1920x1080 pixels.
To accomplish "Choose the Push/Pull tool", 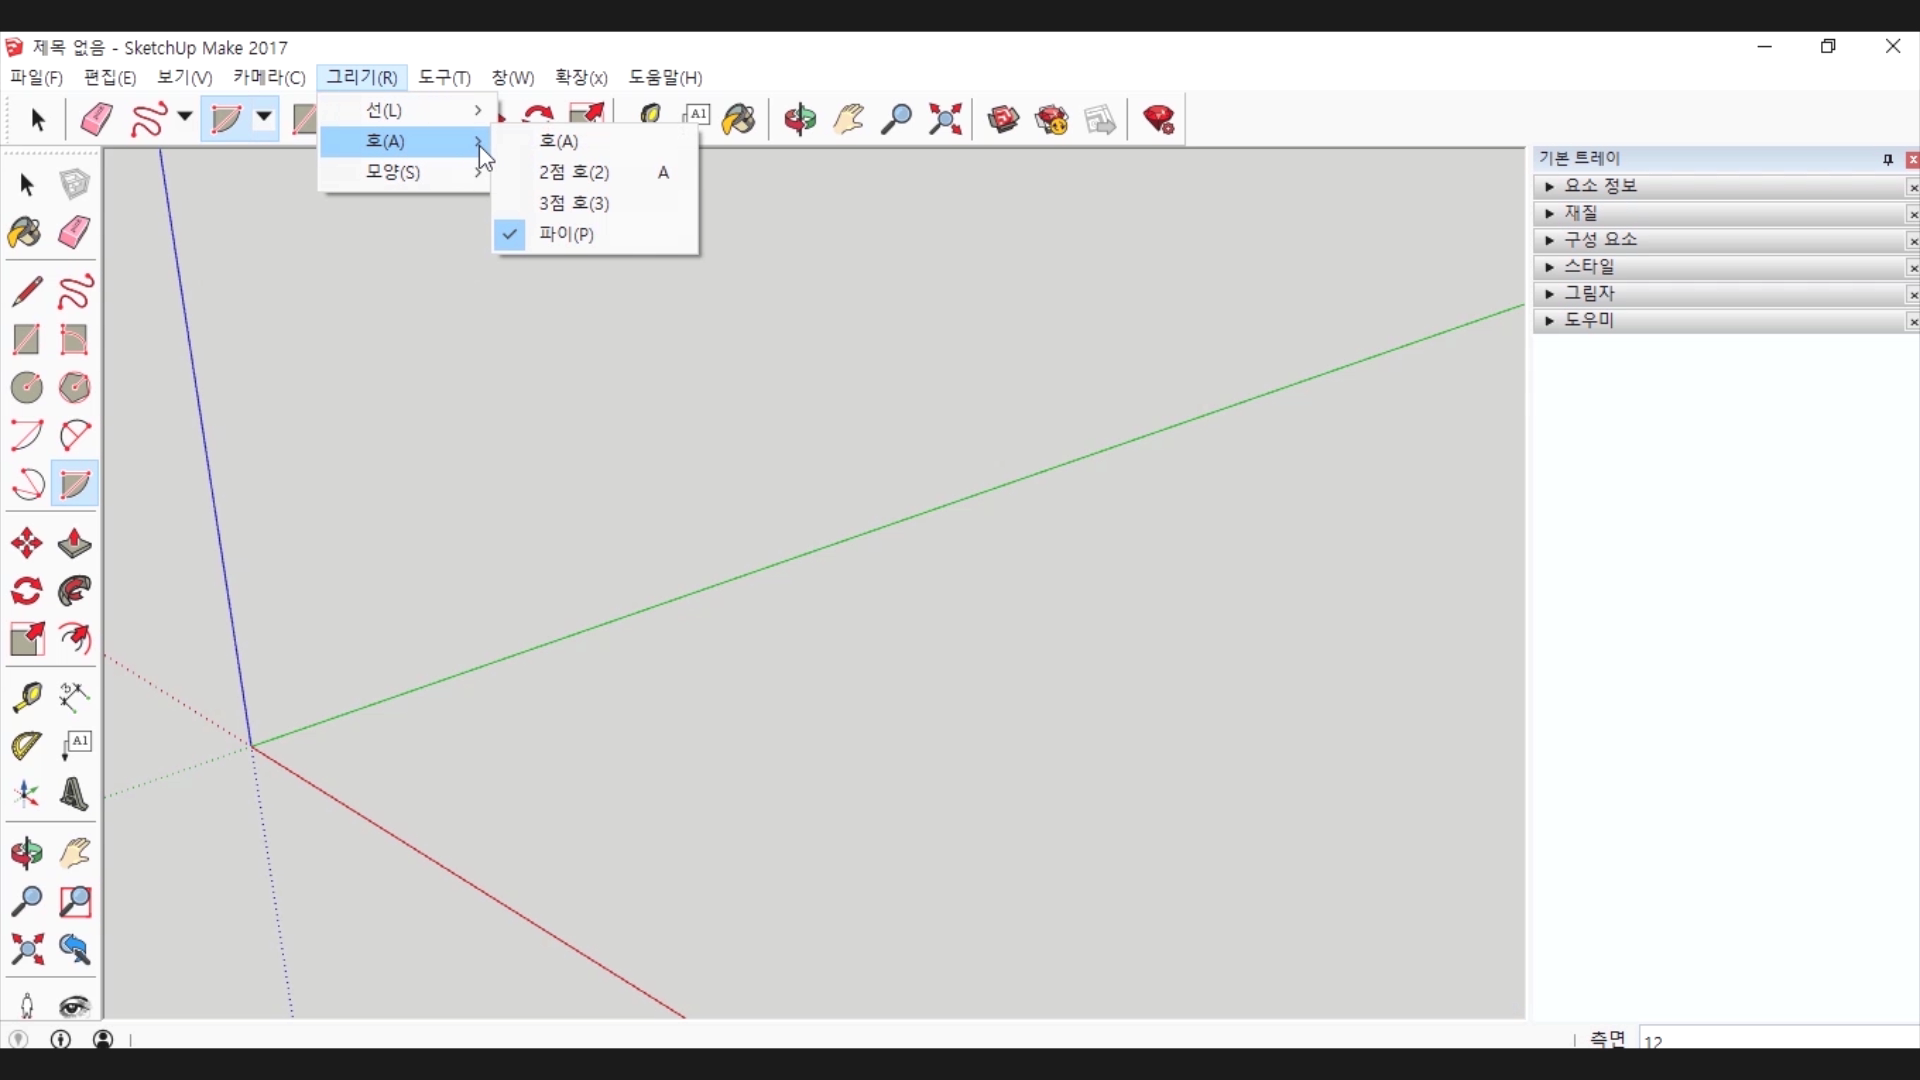I will [x=75, y=544].
